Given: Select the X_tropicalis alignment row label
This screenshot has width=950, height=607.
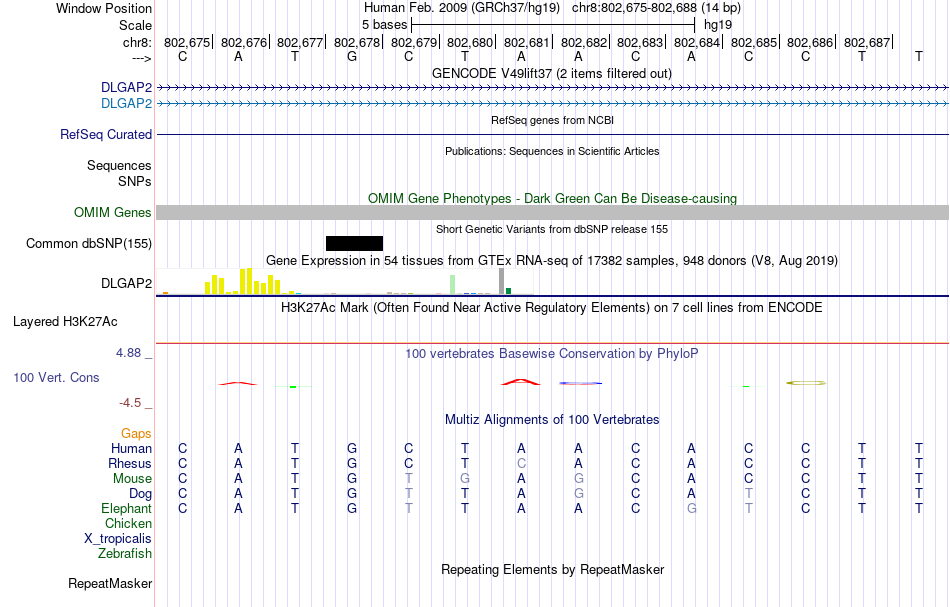Looking at the screenshot, I should point(118,539).
